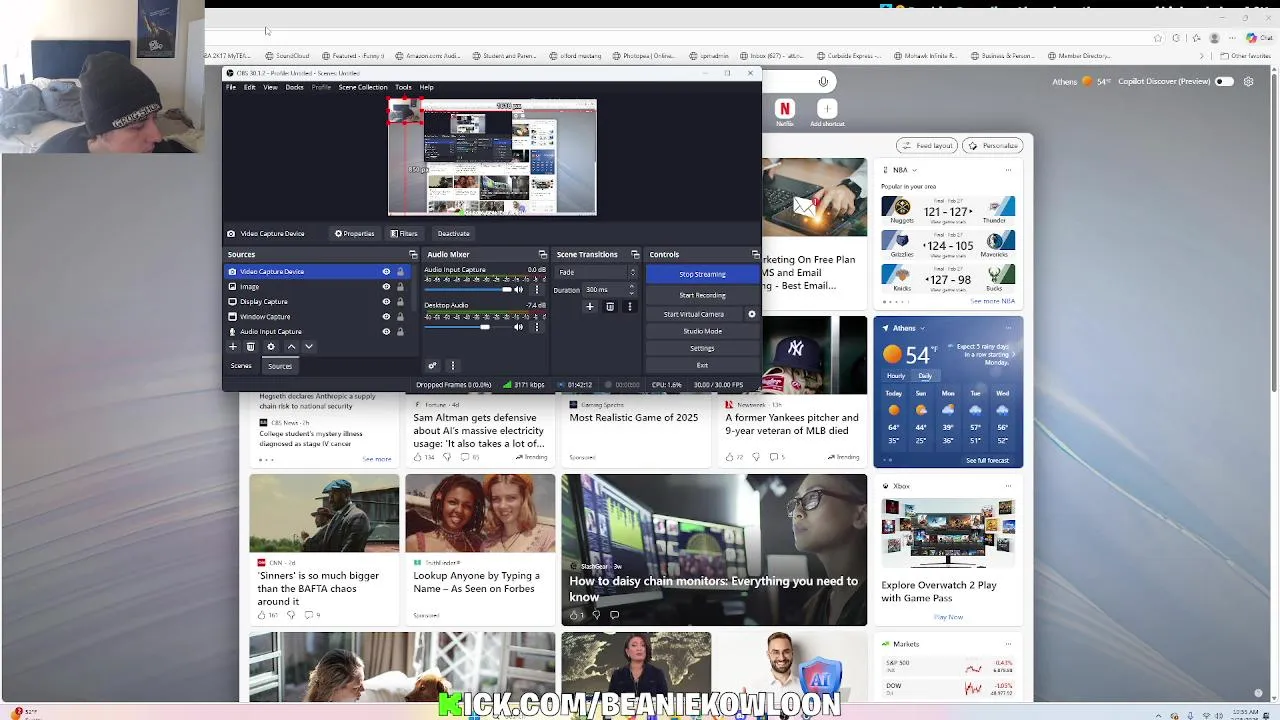The image size is (1280, 720).
Task: Toggle the lock on the Image source
Action: point(400,287)
